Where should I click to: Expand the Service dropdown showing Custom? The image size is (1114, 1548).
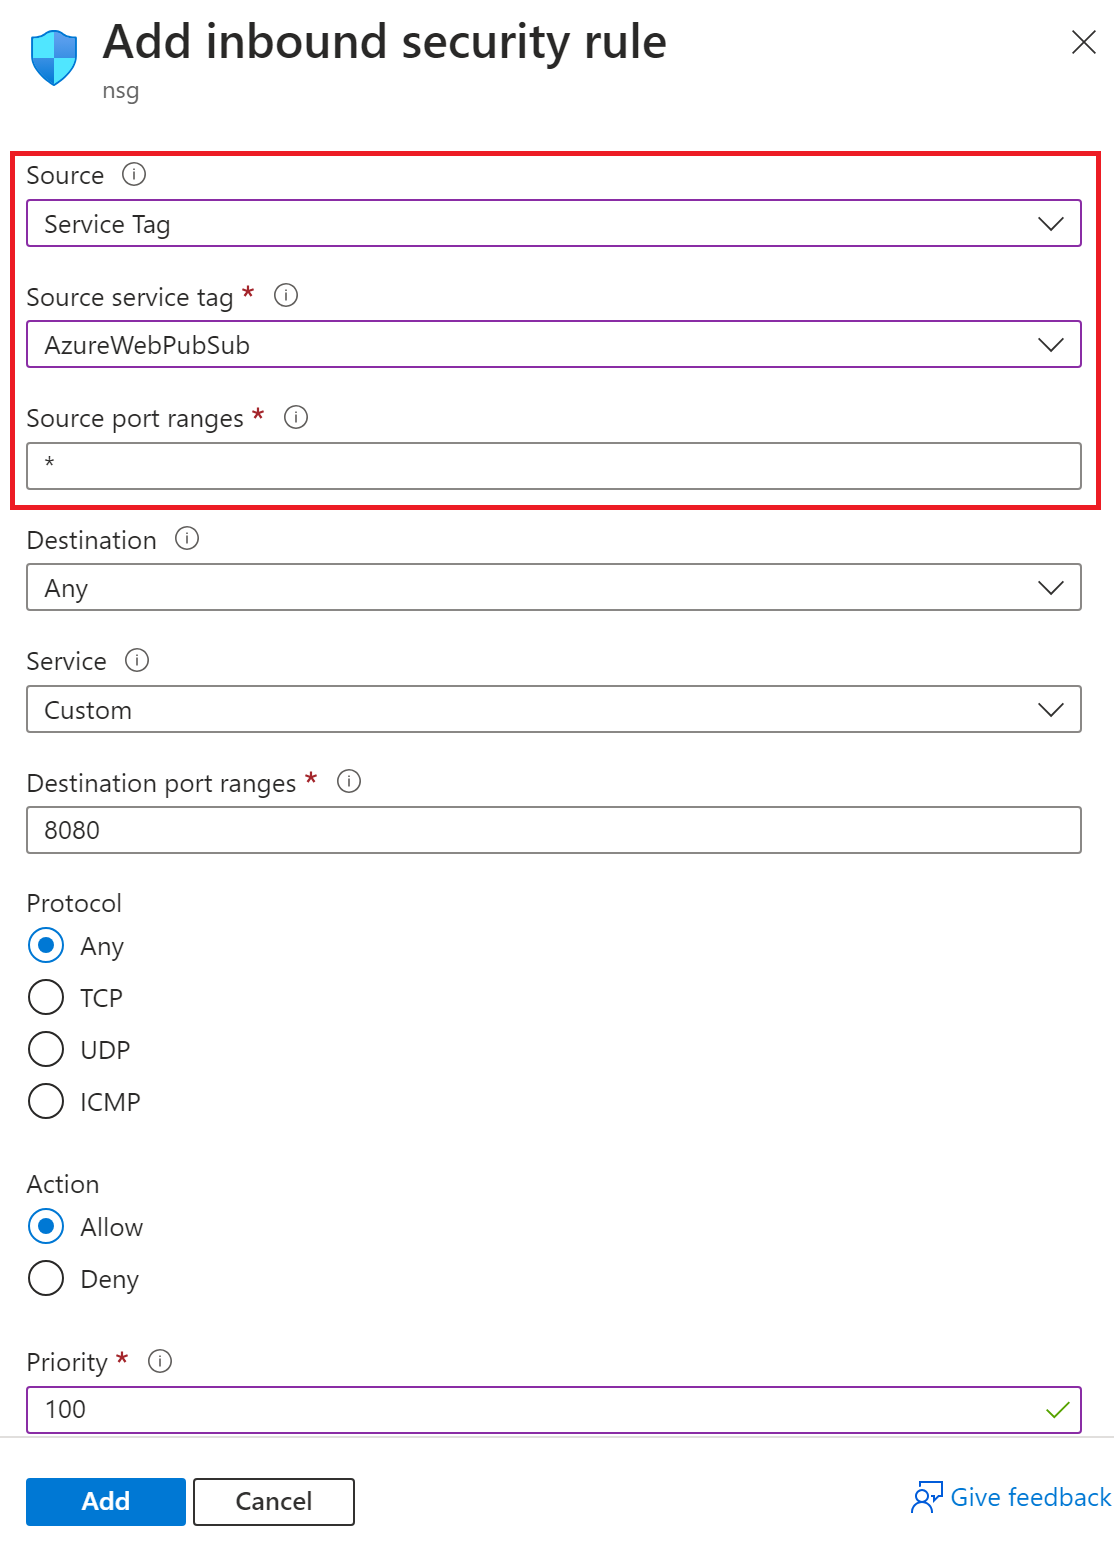click(553, 710)
